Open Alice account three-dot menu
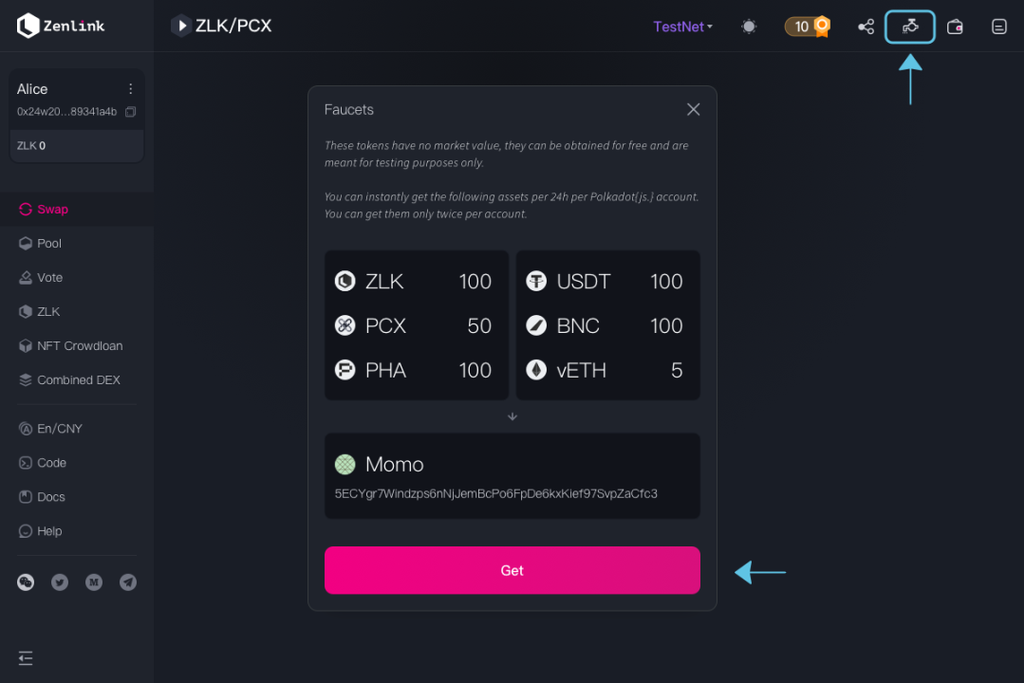The width and height of the screenshot is (1024, 683). click(131, 89)
